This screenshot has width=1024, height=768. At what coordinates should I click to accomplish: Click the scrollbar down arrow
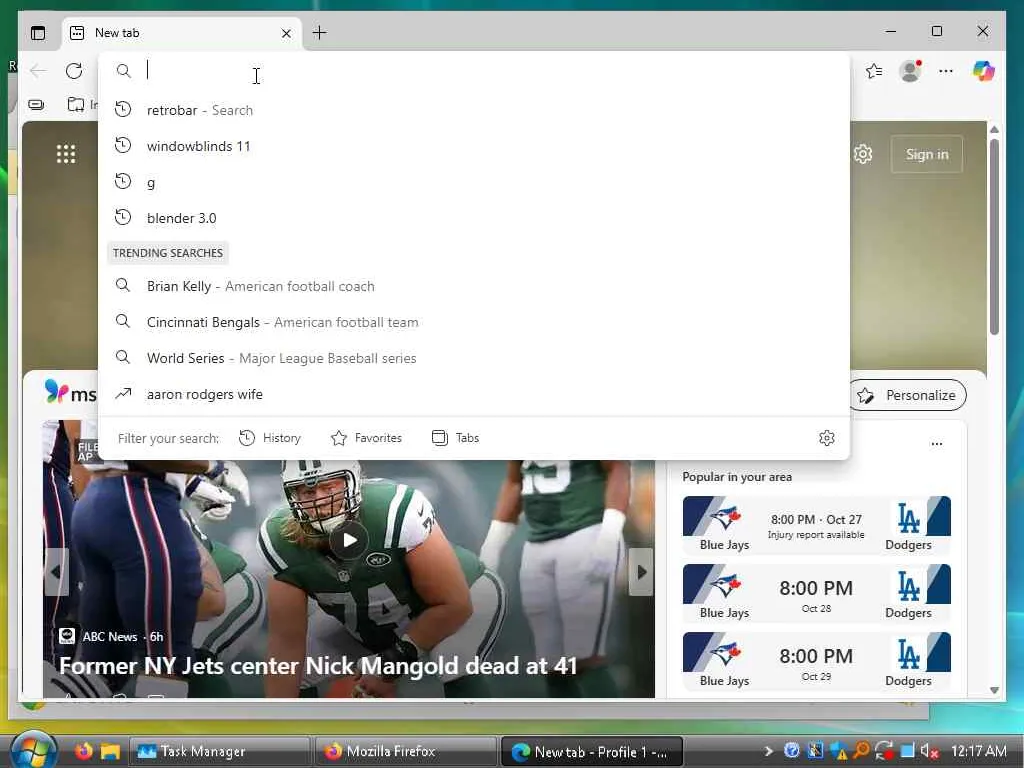coord(994,690)
